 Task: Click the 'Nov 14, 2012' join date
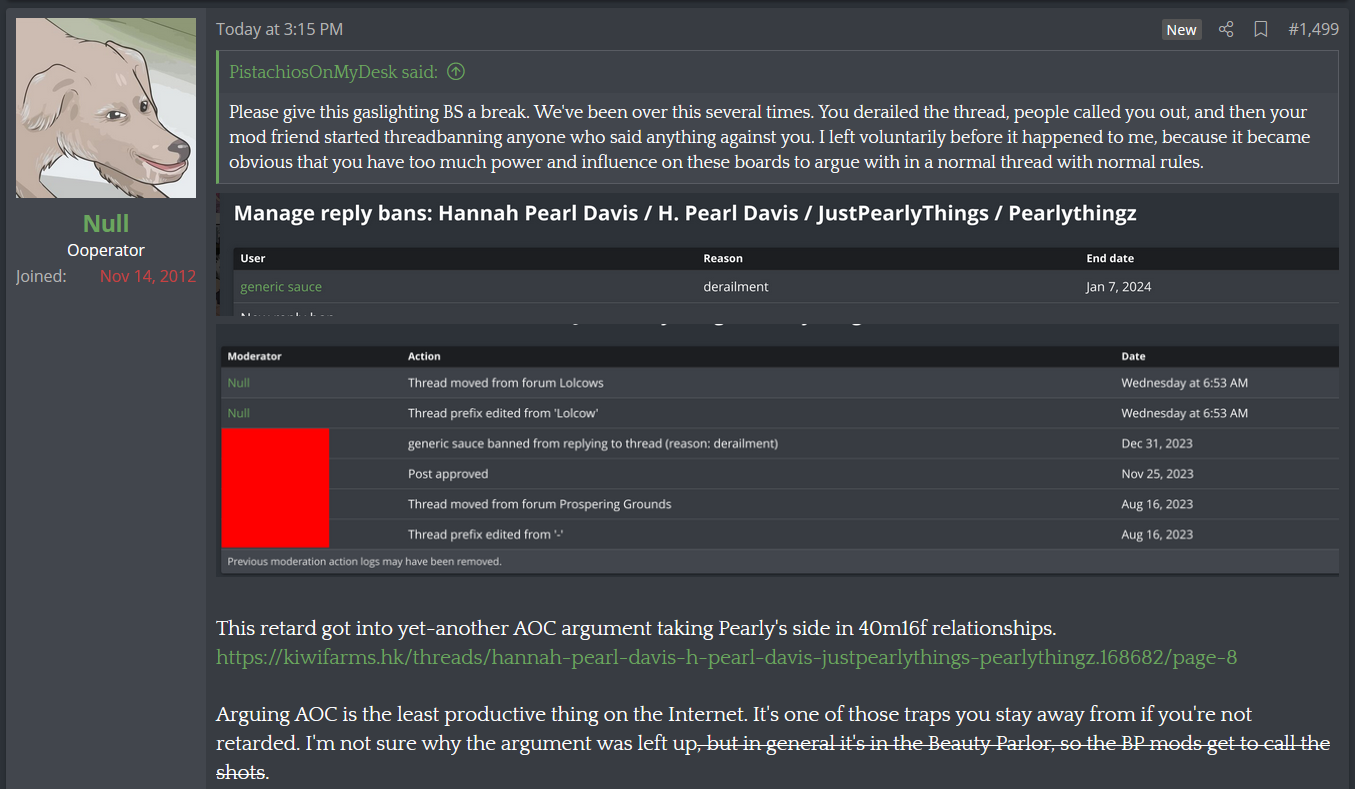coord(148,276)
